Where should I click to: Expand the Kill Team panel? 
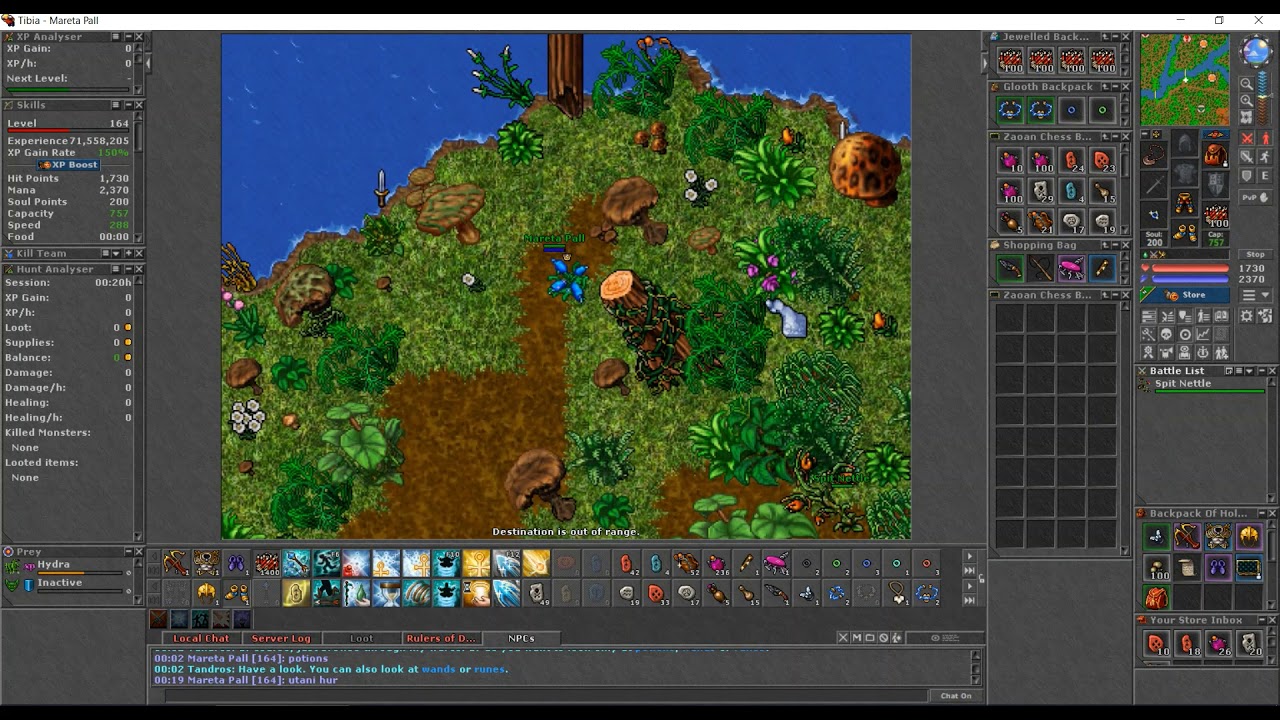tap(129, 253)
